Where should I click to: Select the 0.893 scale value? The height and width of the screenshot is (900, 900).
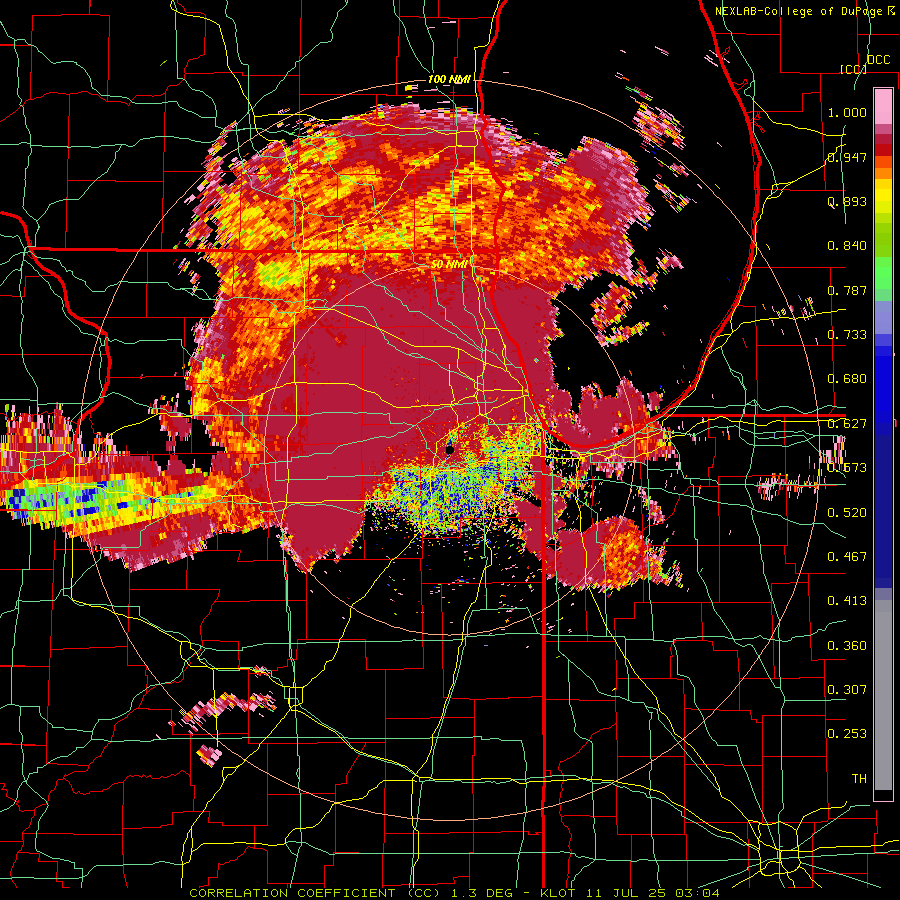pyautogui.click(x=847, y=201)
